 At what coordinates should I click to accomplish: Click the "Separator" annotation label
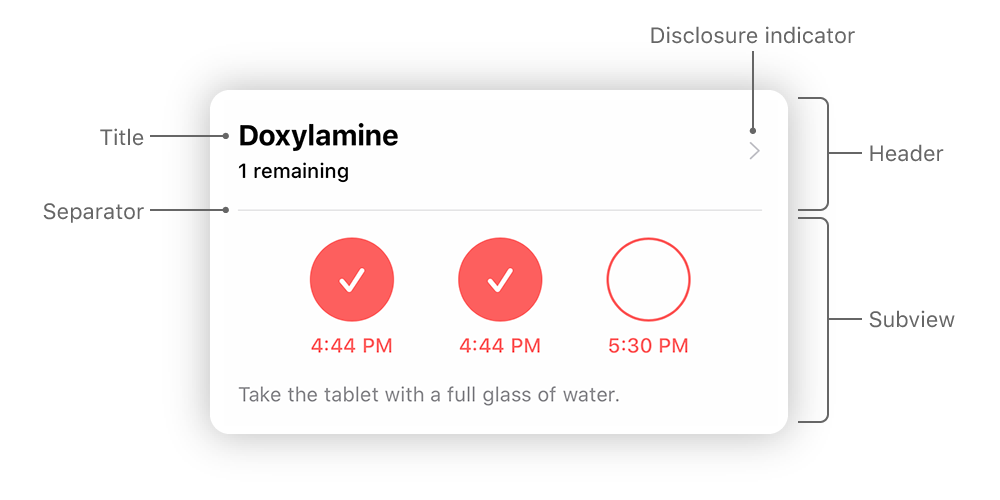tap(93, 212)
